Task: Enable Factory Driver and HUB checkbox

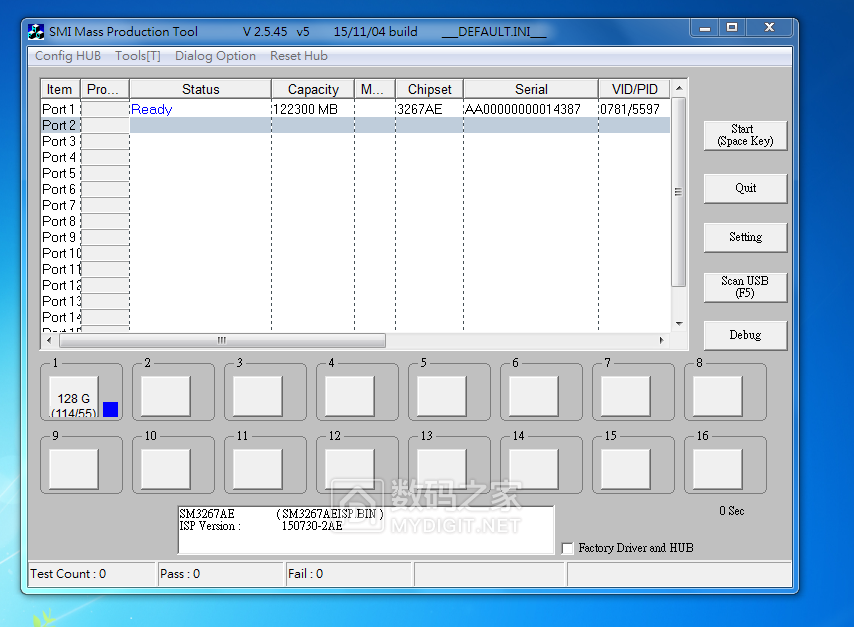Action: click(568, 548)
